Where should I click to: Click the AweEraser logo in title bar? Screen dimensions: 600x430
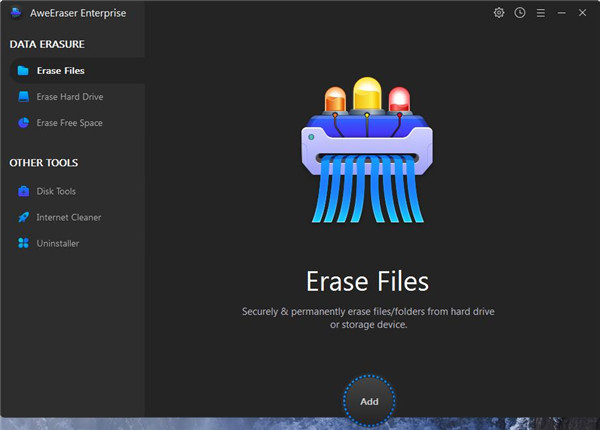coord(15,14)
